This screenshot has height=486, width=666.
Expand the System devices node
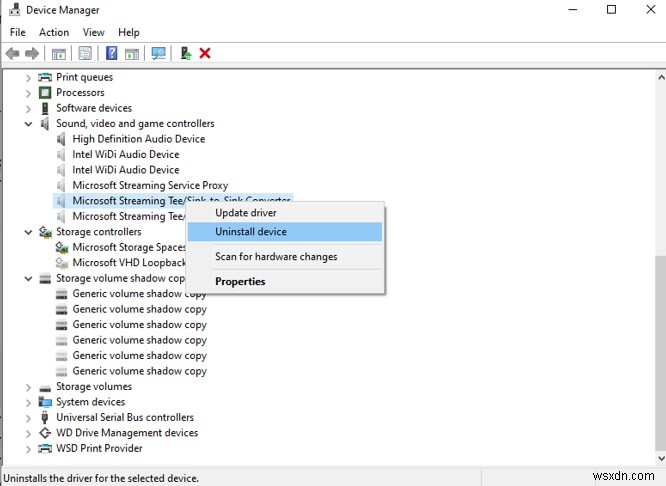(28, 402)
